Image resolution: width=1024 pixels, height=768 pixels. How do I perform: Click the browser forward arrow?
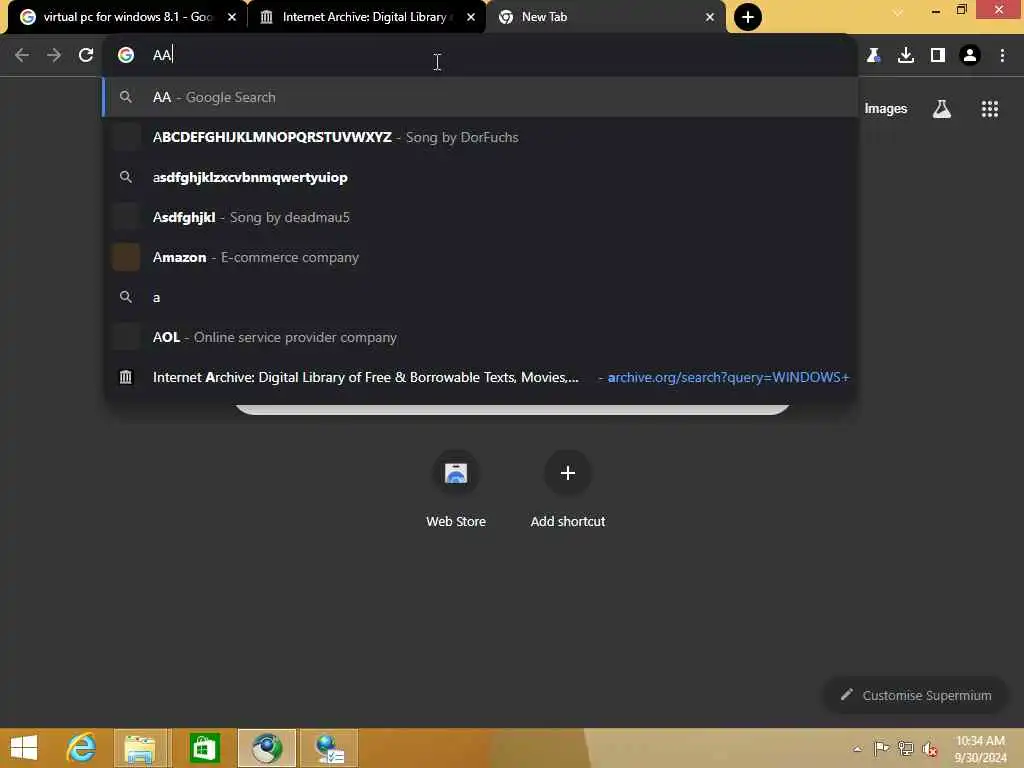coord(54,56)
